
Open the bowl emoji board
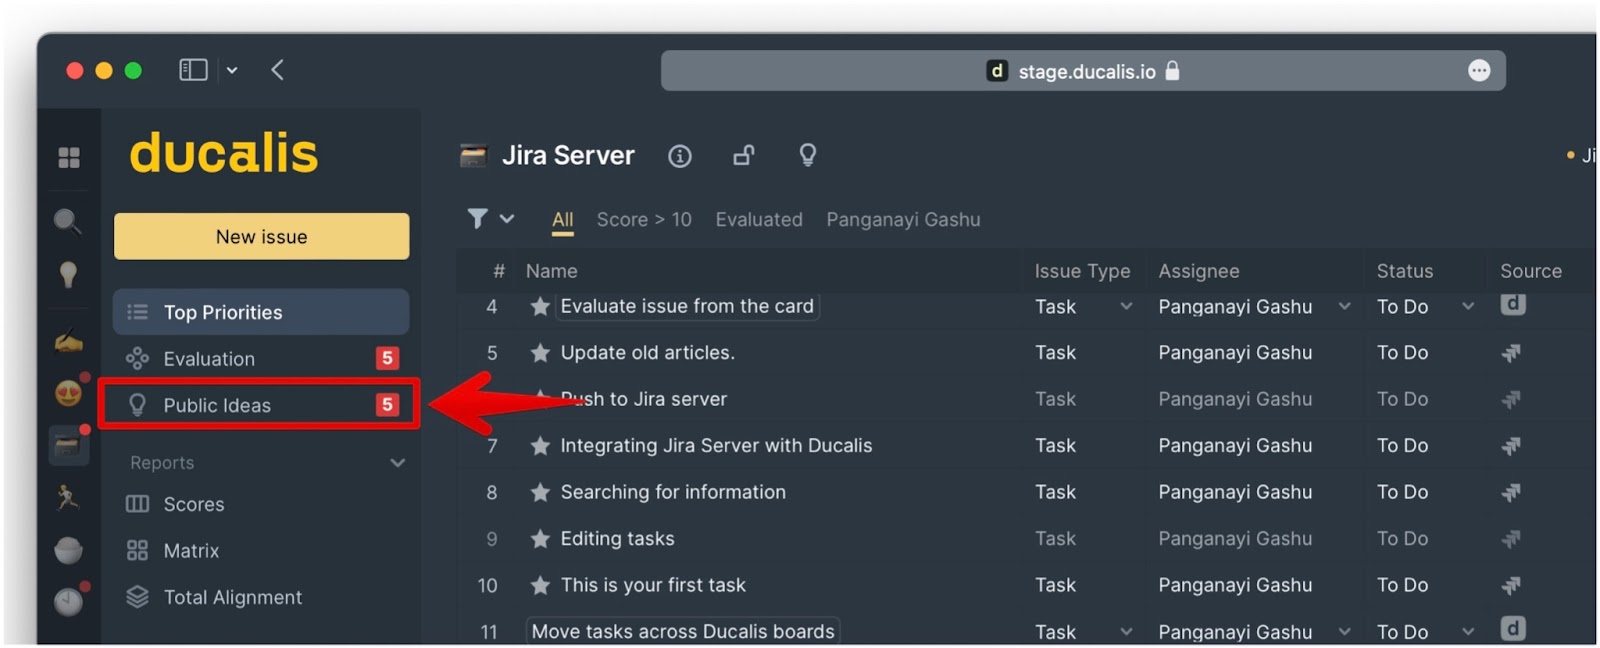tap(68, 549)
